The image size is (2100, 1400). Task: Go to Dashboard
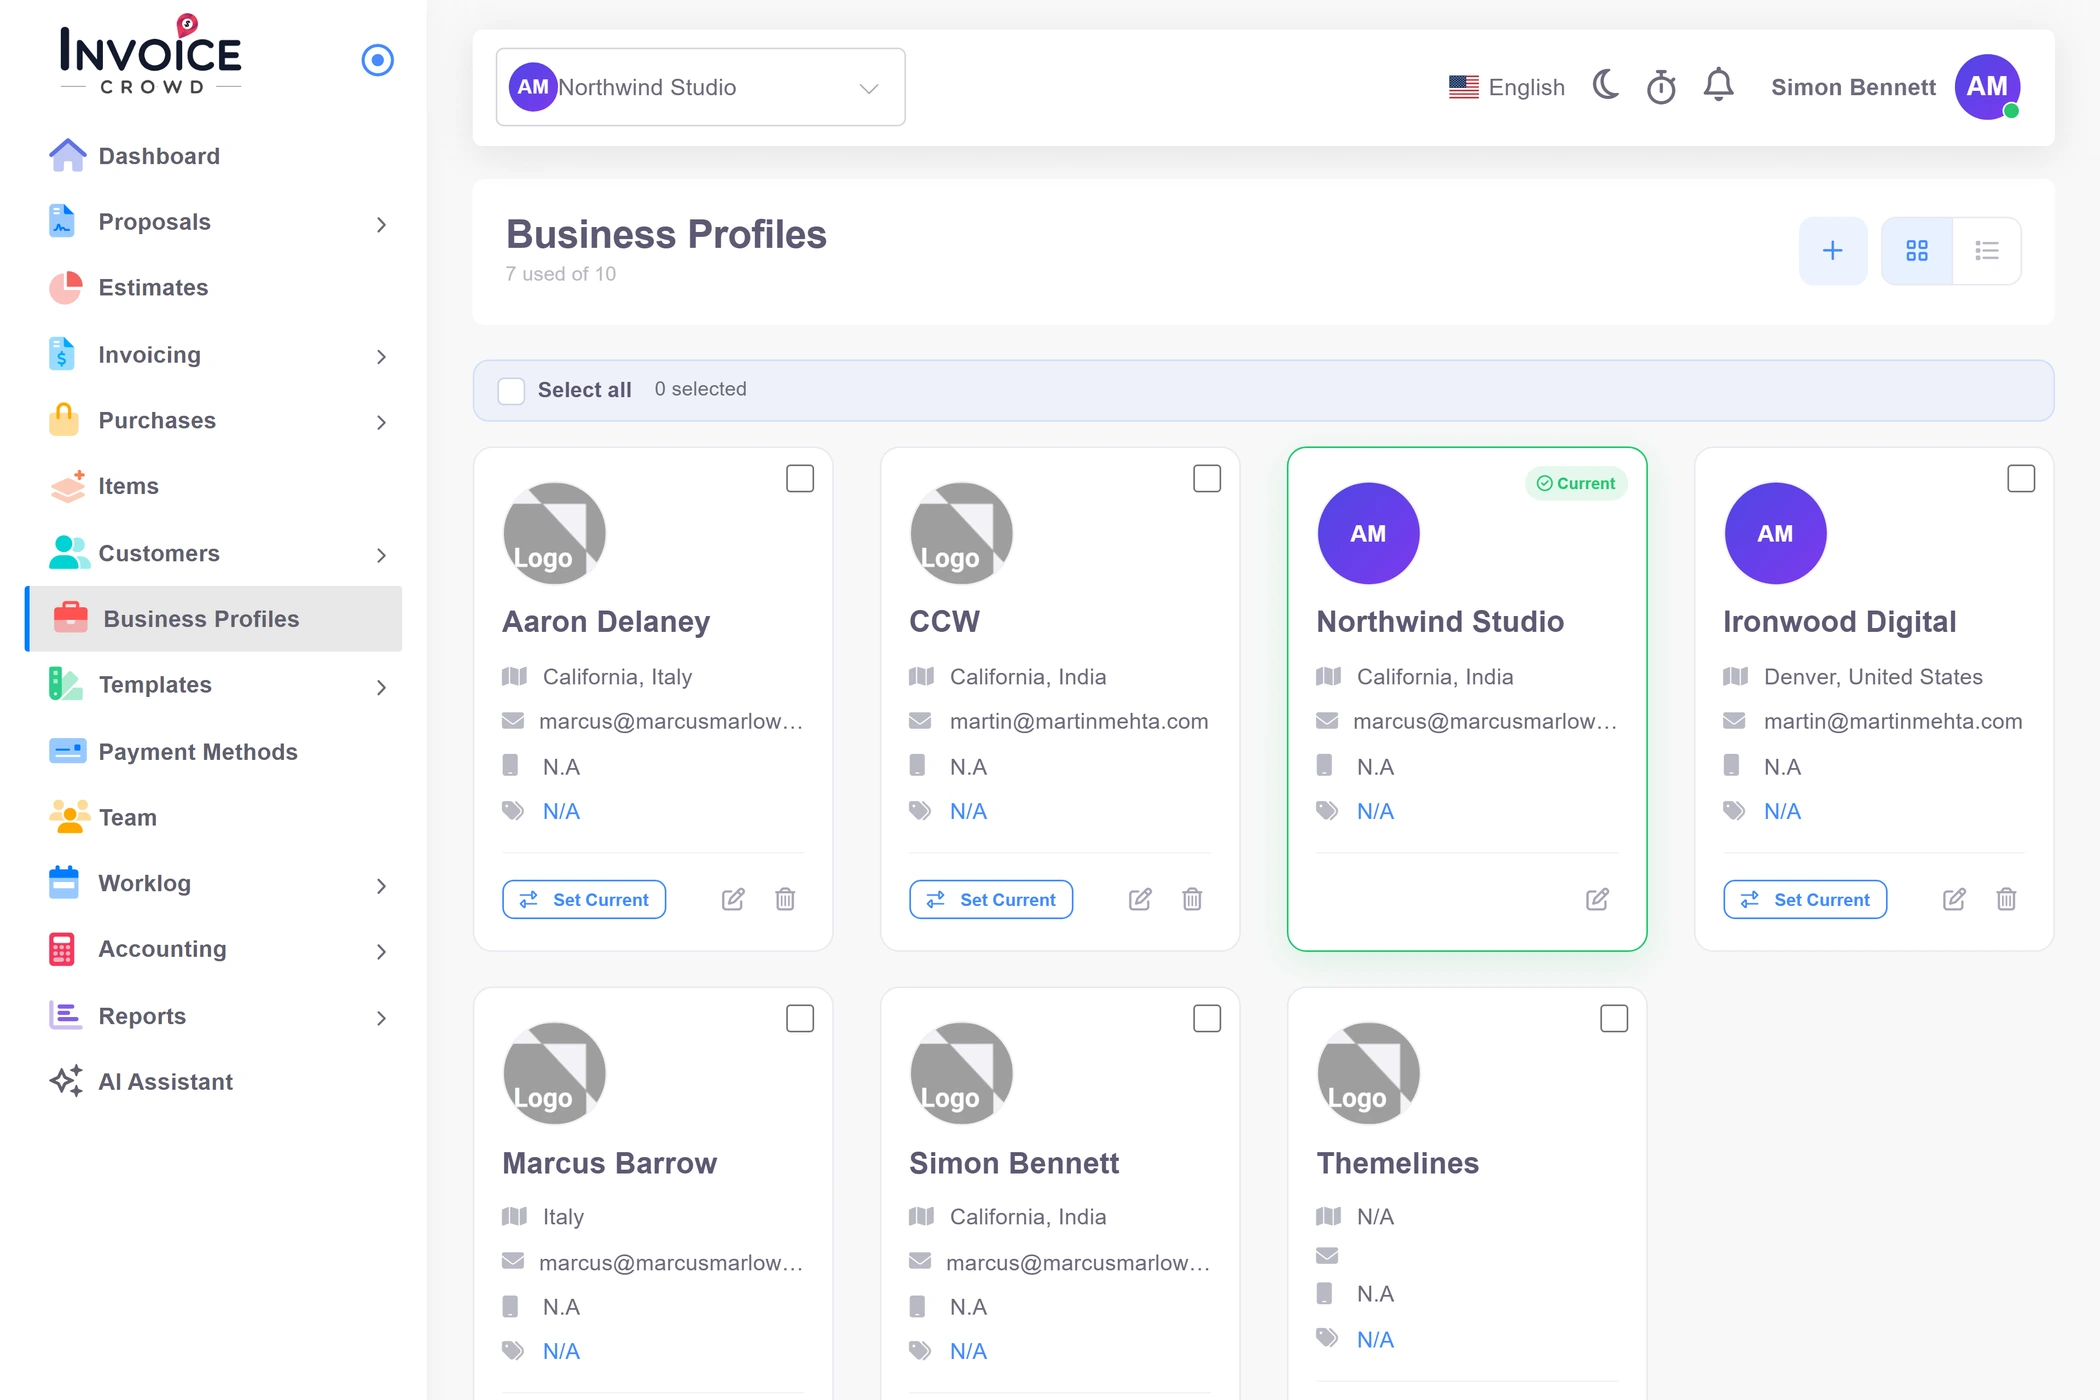click(215, 156)
